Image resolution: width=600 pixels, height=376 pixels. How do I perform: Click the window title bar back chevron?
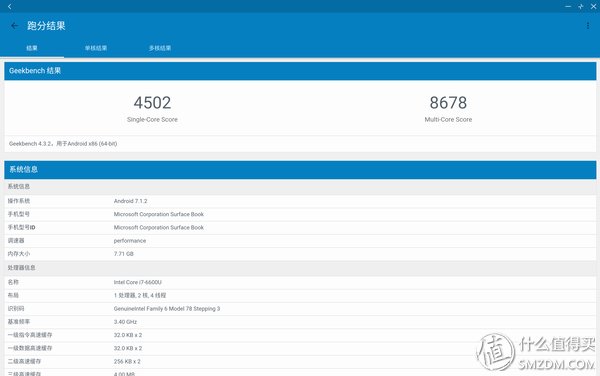click(x=10, y=6)
